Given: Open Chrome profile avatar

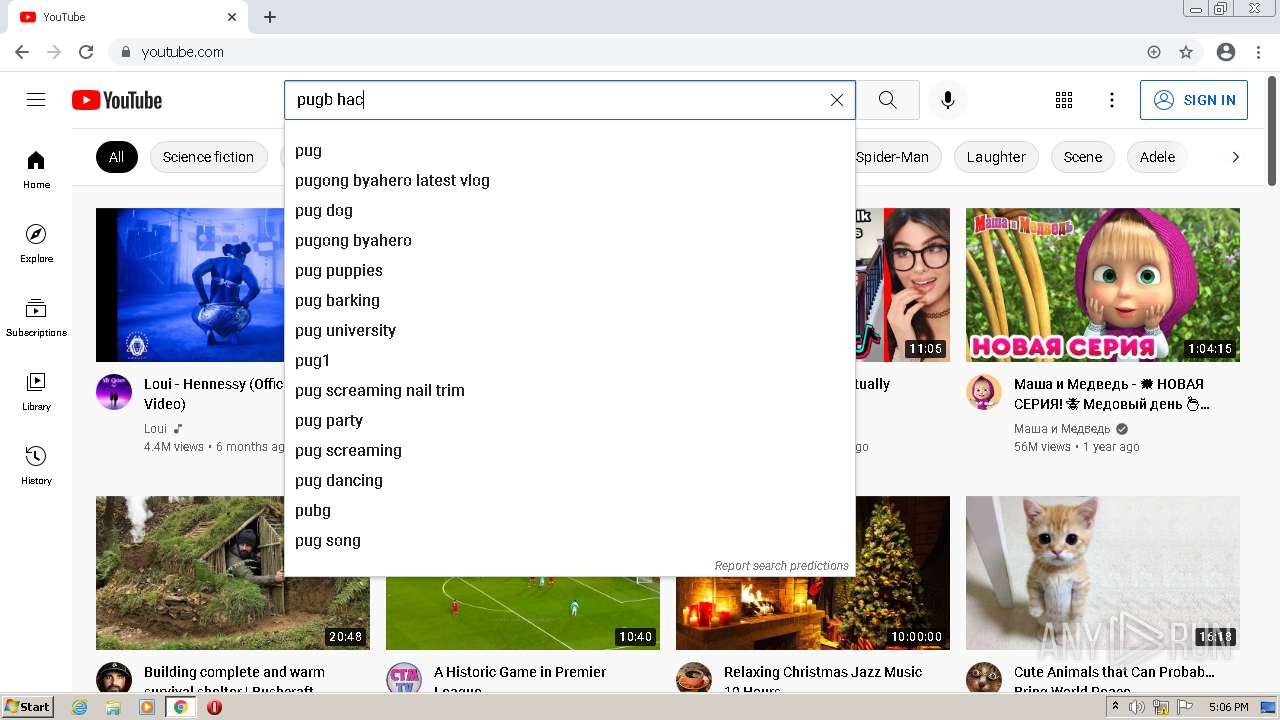Looking at the screenshot, I should 1226,52.
